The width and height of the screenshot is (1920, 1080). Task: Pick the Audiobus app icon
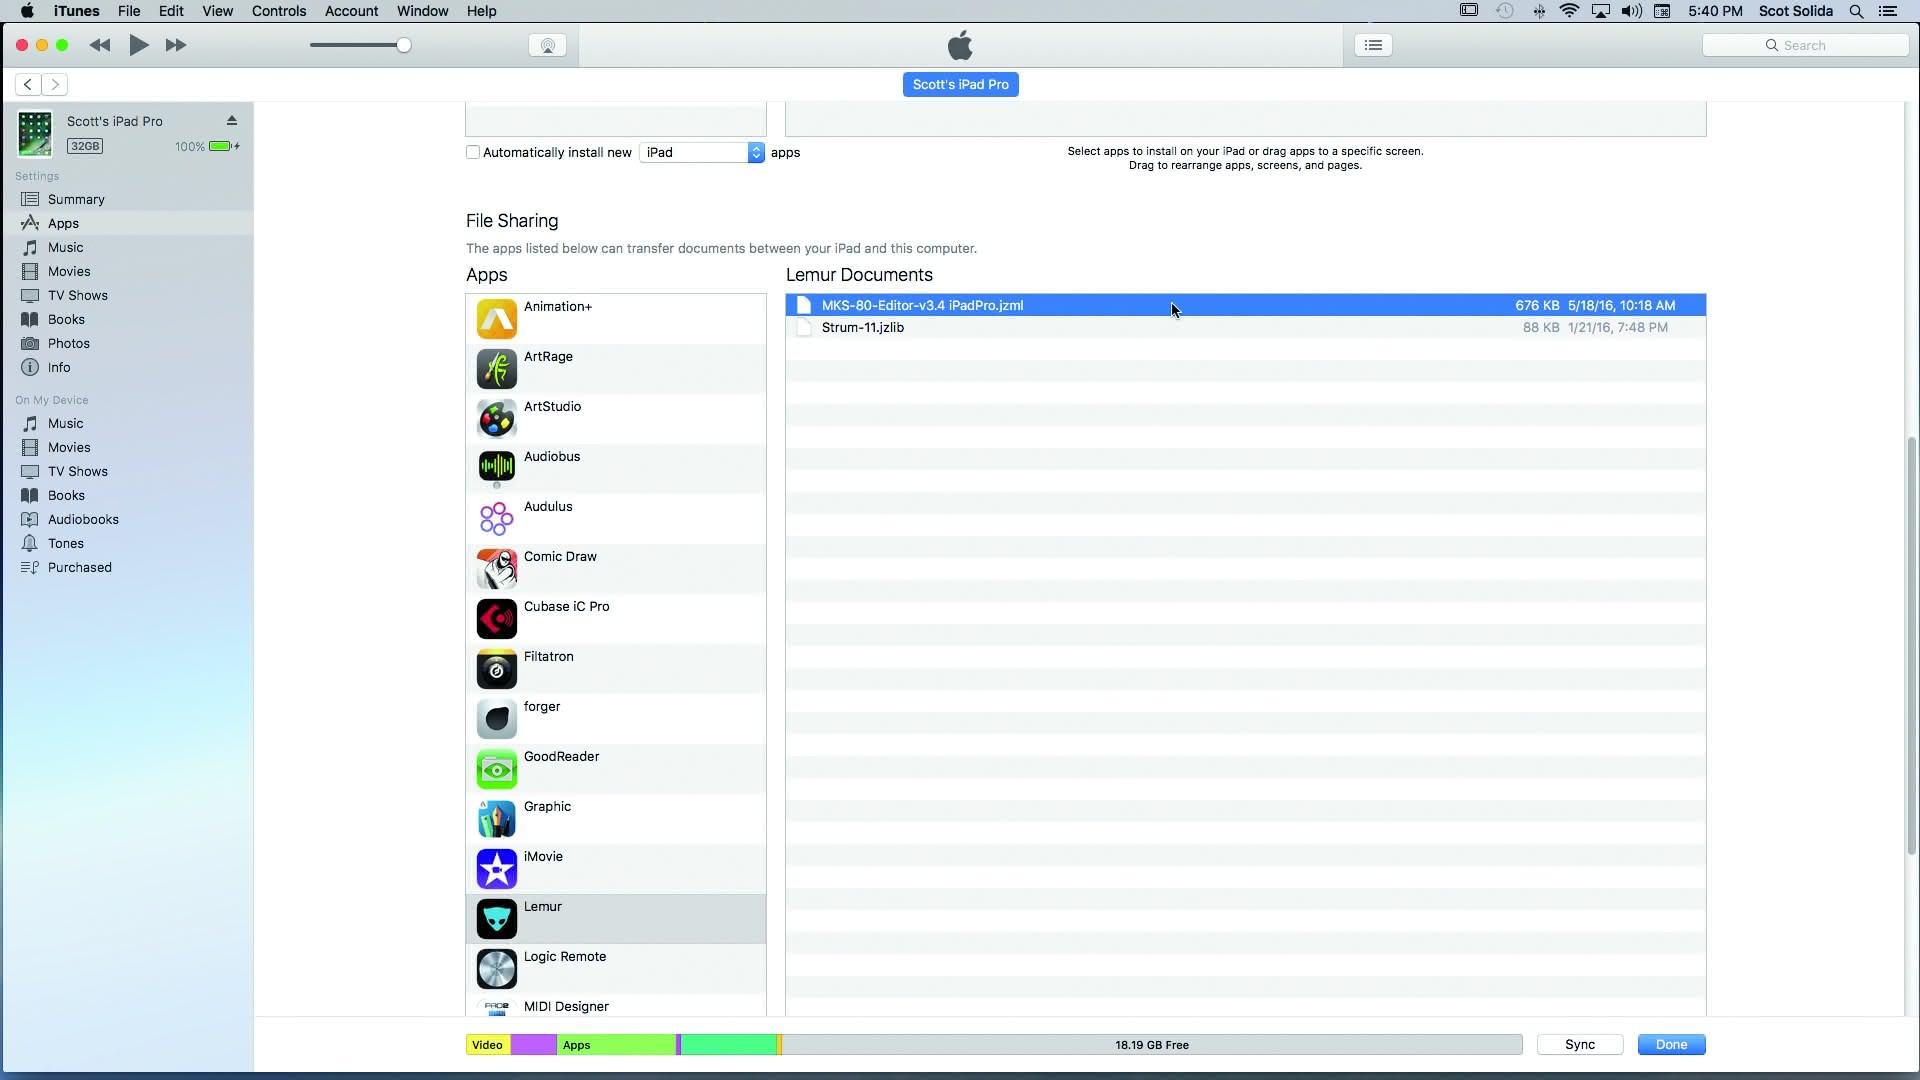point(496,466)
